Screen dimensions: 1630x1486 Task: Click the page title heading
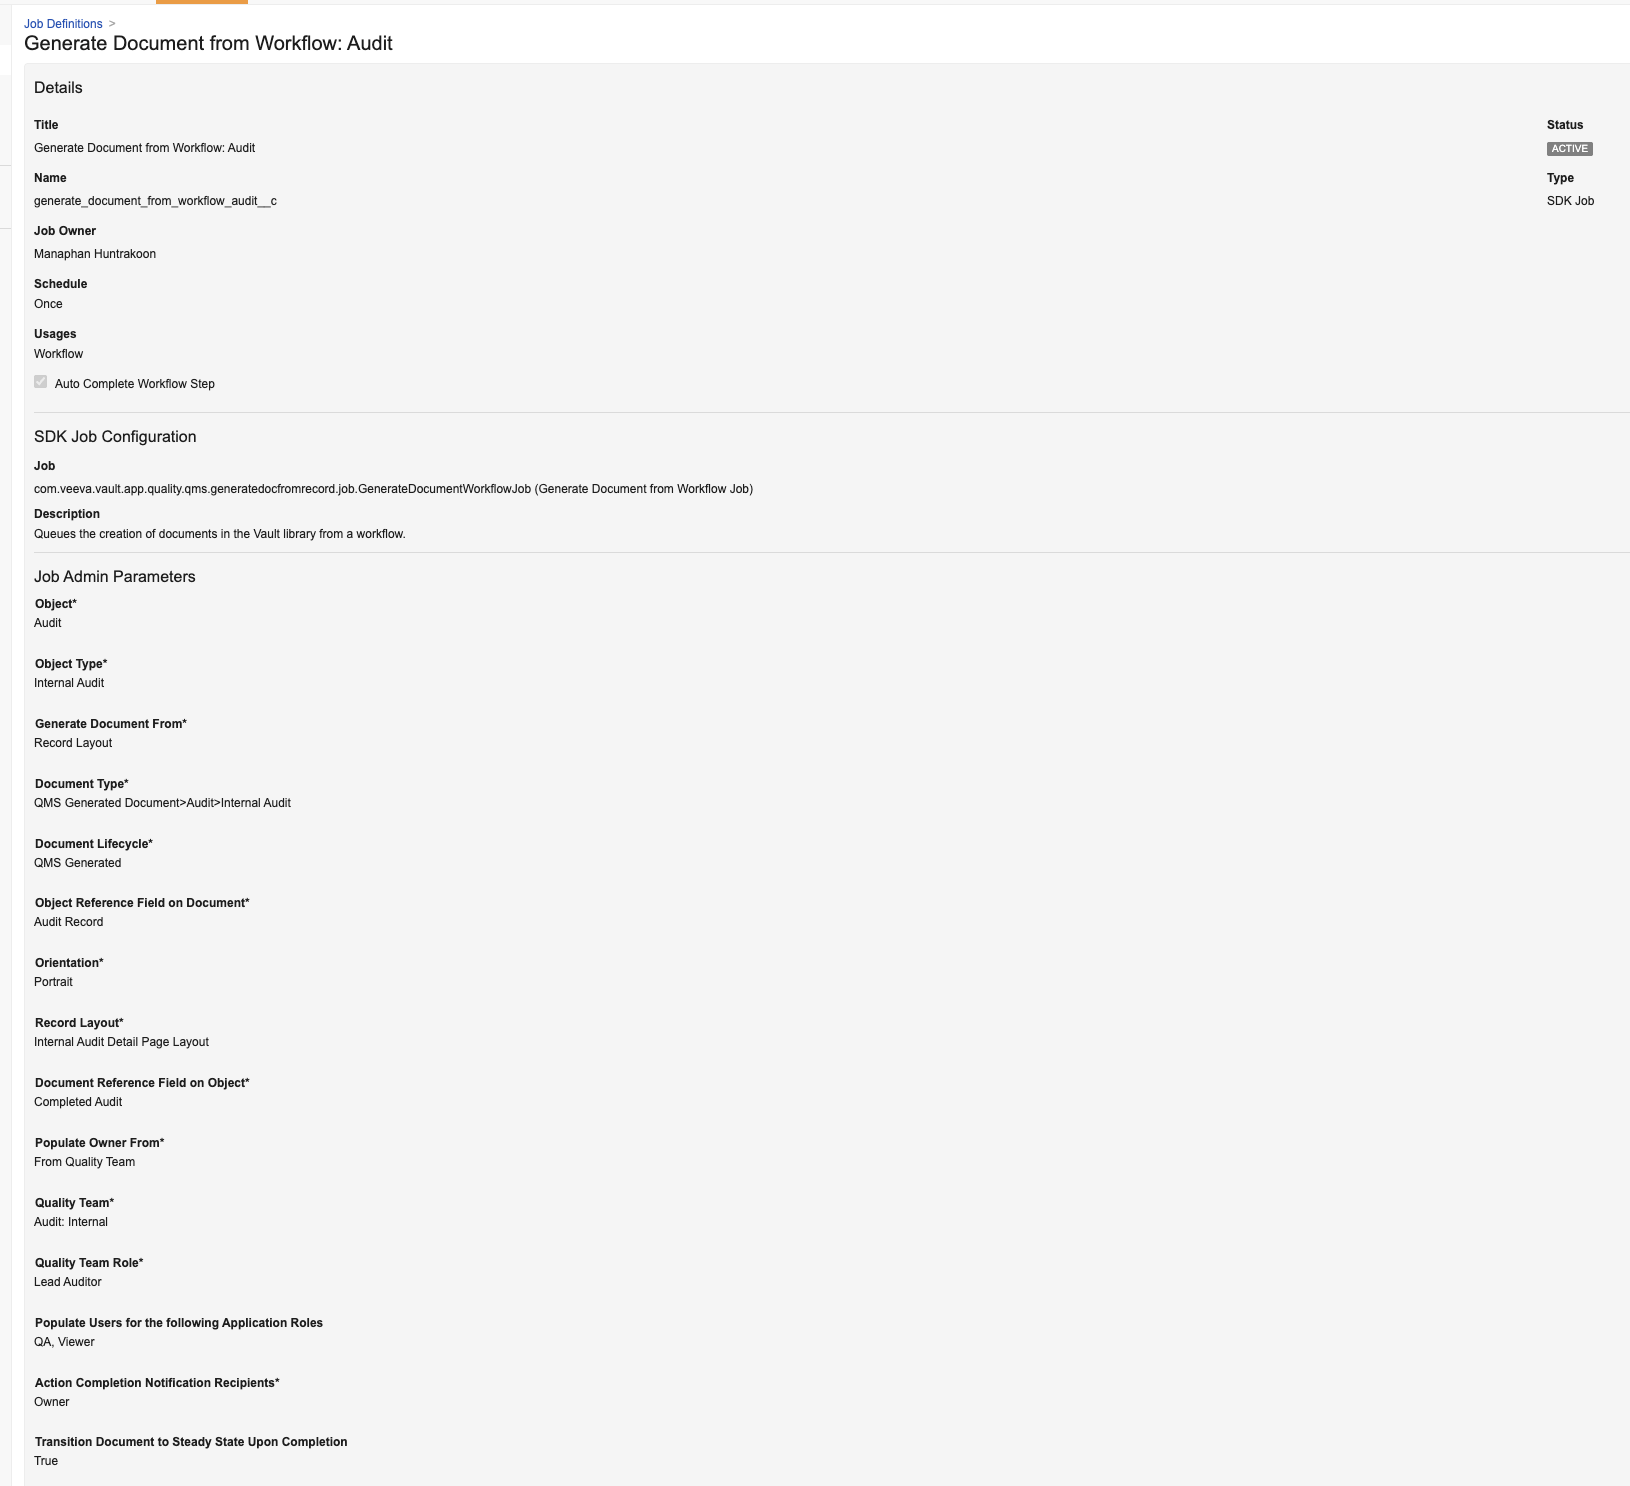pyautogui.click(x=208, y=44)
